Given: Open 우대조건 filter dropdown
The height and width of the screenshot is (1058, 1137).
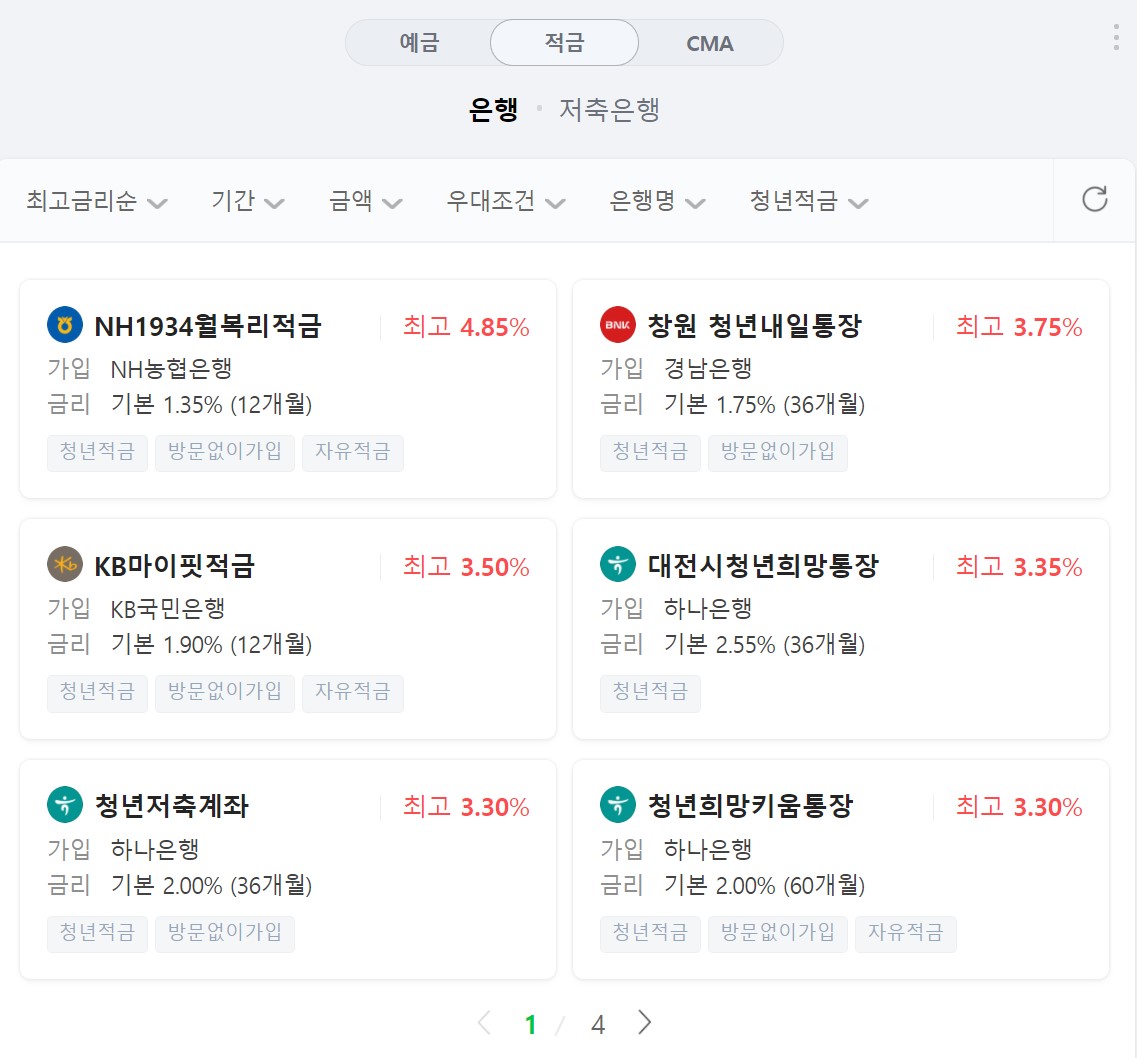Looking at the screenshot, I should coord(506,201).
